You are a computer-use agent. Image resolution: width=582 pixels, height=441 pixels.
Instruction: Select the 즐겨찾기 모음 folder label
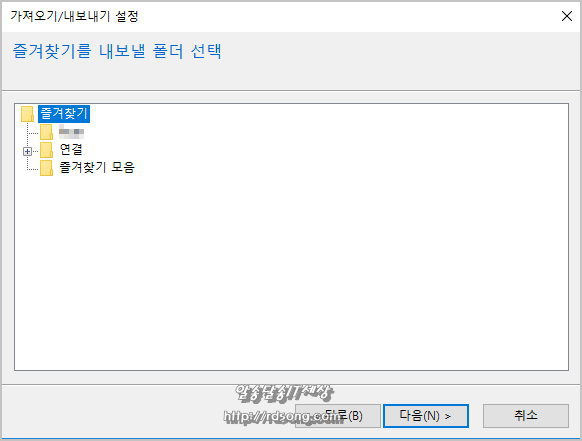pos(97,167)
